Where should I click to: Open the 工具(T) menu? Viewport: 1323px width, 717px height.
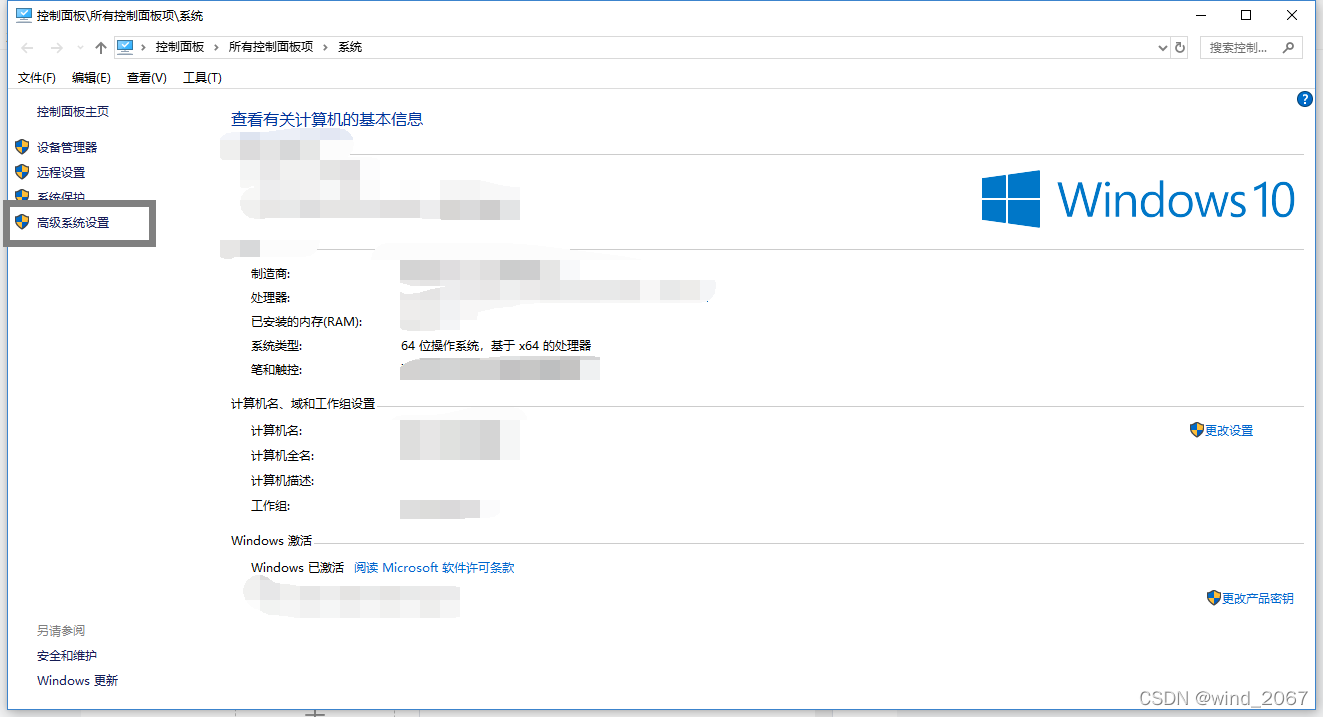(x=202, y=78)
